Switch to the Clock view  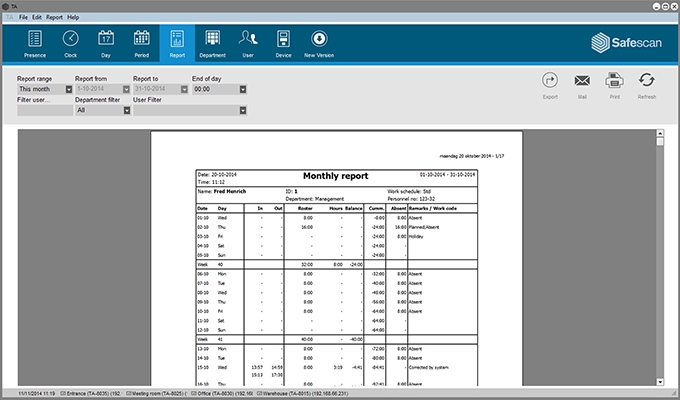70,43
